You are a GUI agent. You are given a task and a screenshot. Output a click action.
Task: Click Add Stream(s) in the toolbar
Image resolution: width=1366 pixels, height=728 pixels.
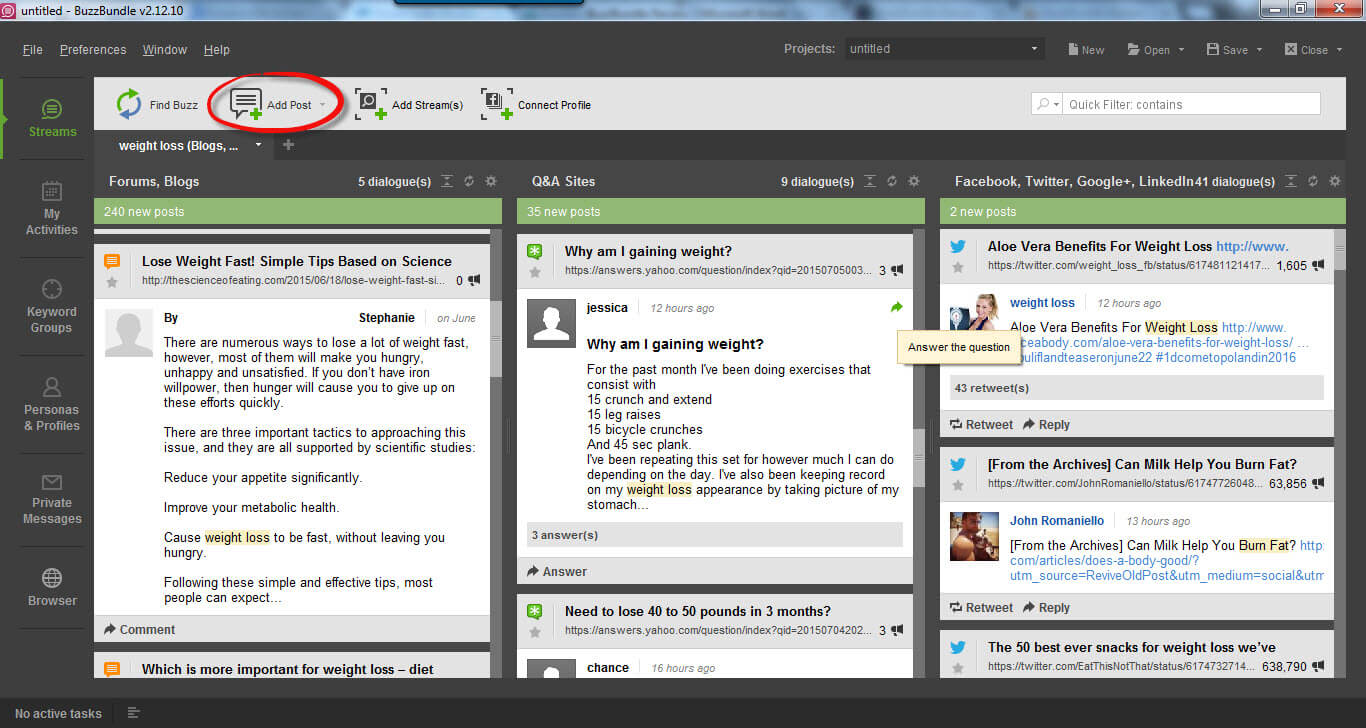[410, 105]
